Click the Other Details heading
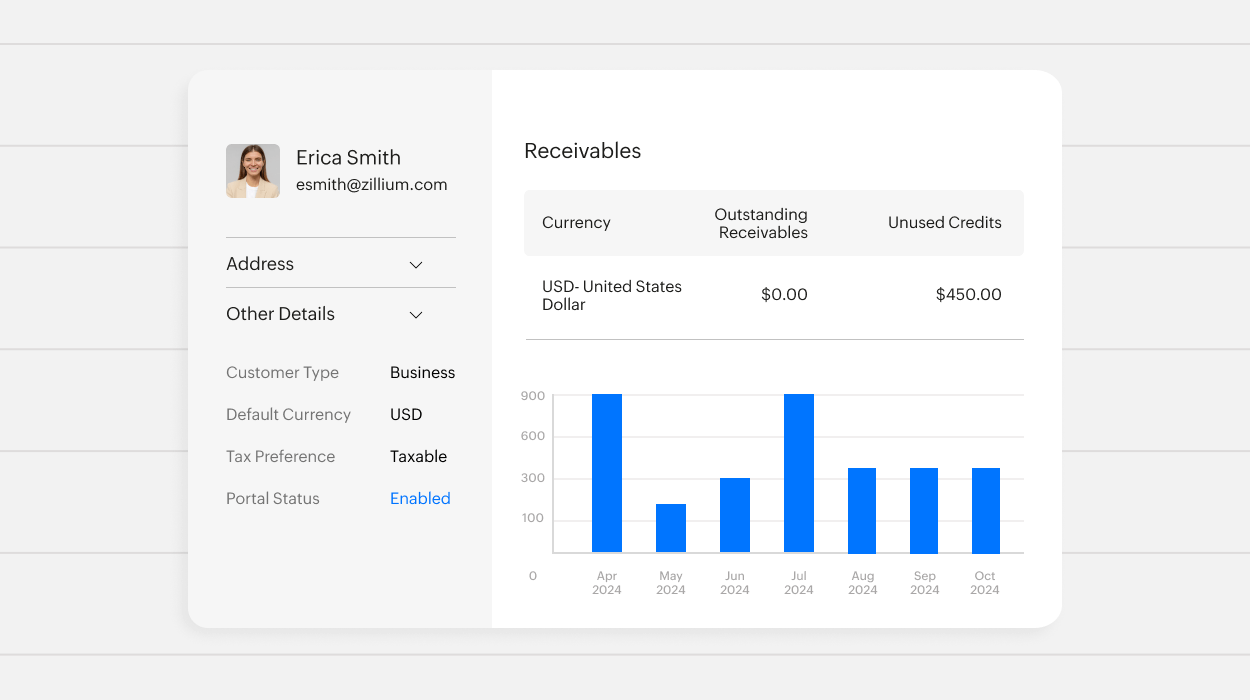The width and height of the screenshot is (1250, 700). (280, 314)
